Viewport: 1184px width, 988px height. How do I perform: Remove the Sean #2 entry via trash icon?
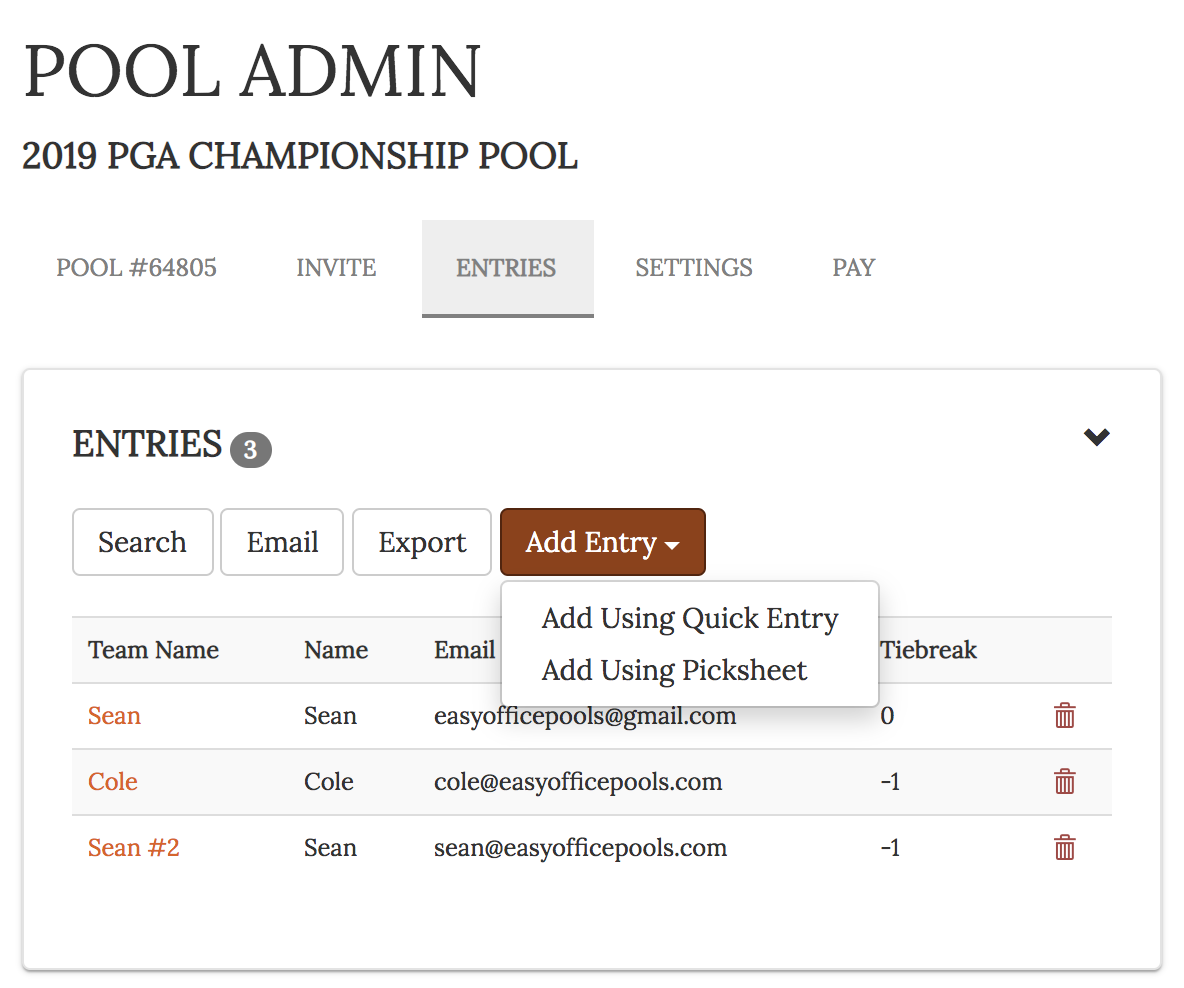(x=1065, y=848)
